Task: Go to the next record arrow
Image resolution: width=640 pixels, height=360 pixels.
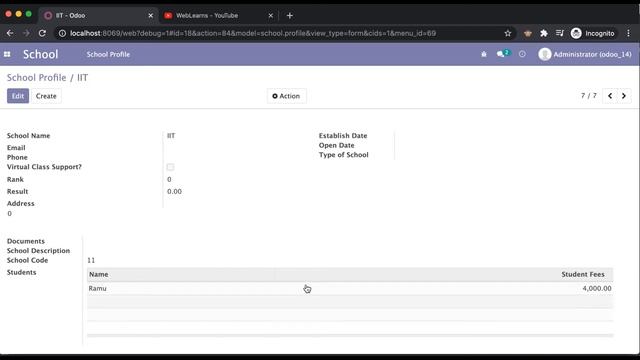Action: point(624,96)
